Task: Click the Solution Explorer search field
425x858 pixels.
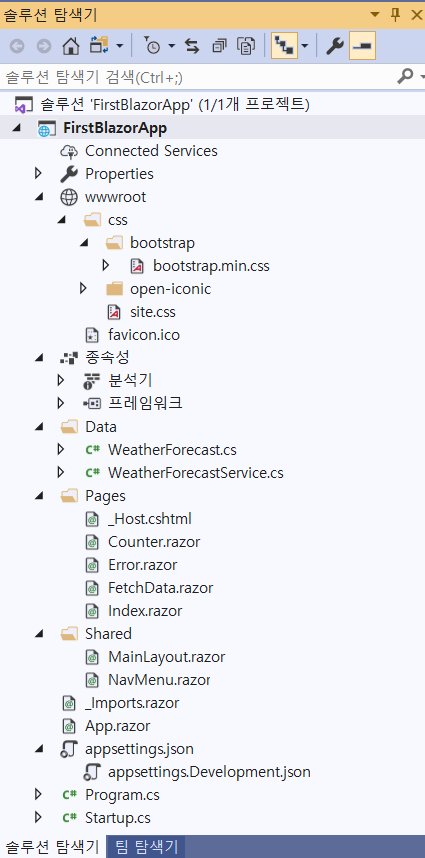Action: click(197, 77)
